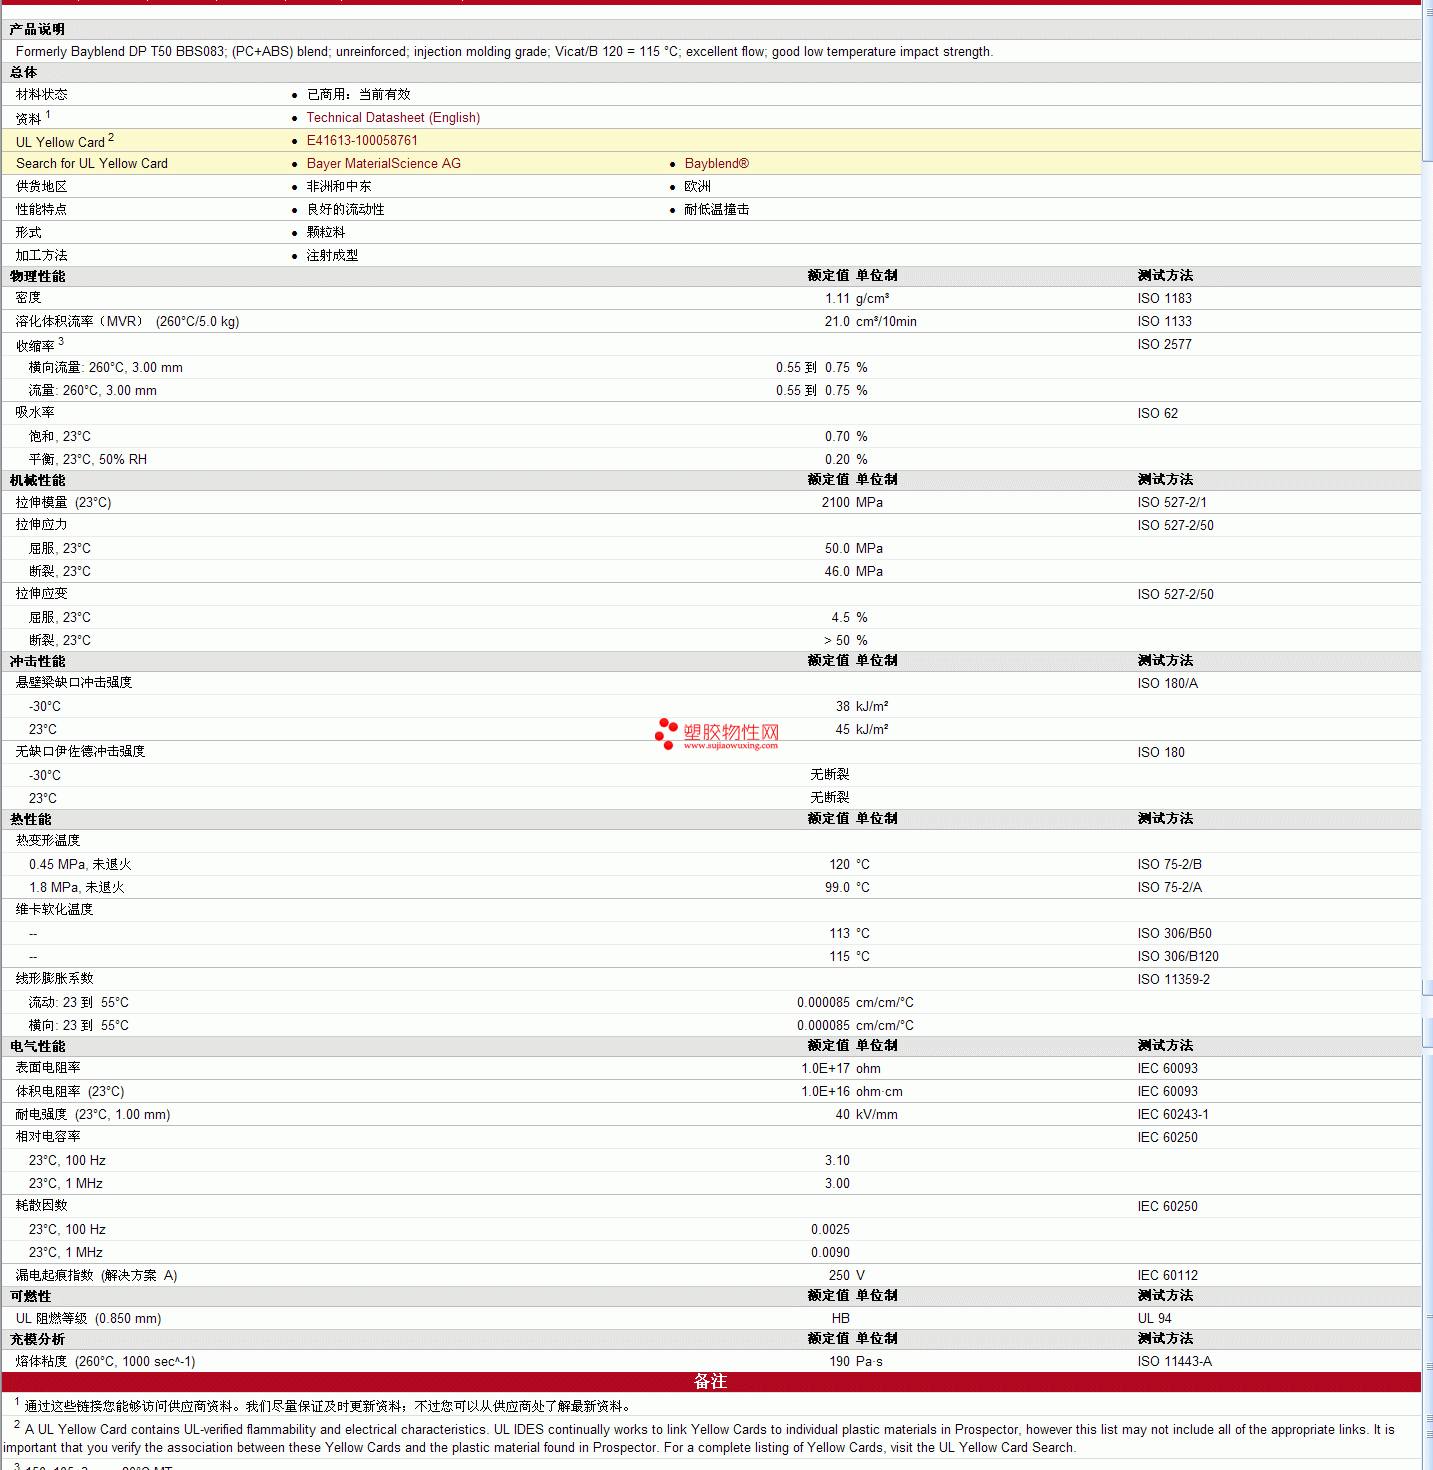Select the MVR value 21.0
This screenshot has width=1433, height=1470.
pyautogui.click(x=837, y=322)
